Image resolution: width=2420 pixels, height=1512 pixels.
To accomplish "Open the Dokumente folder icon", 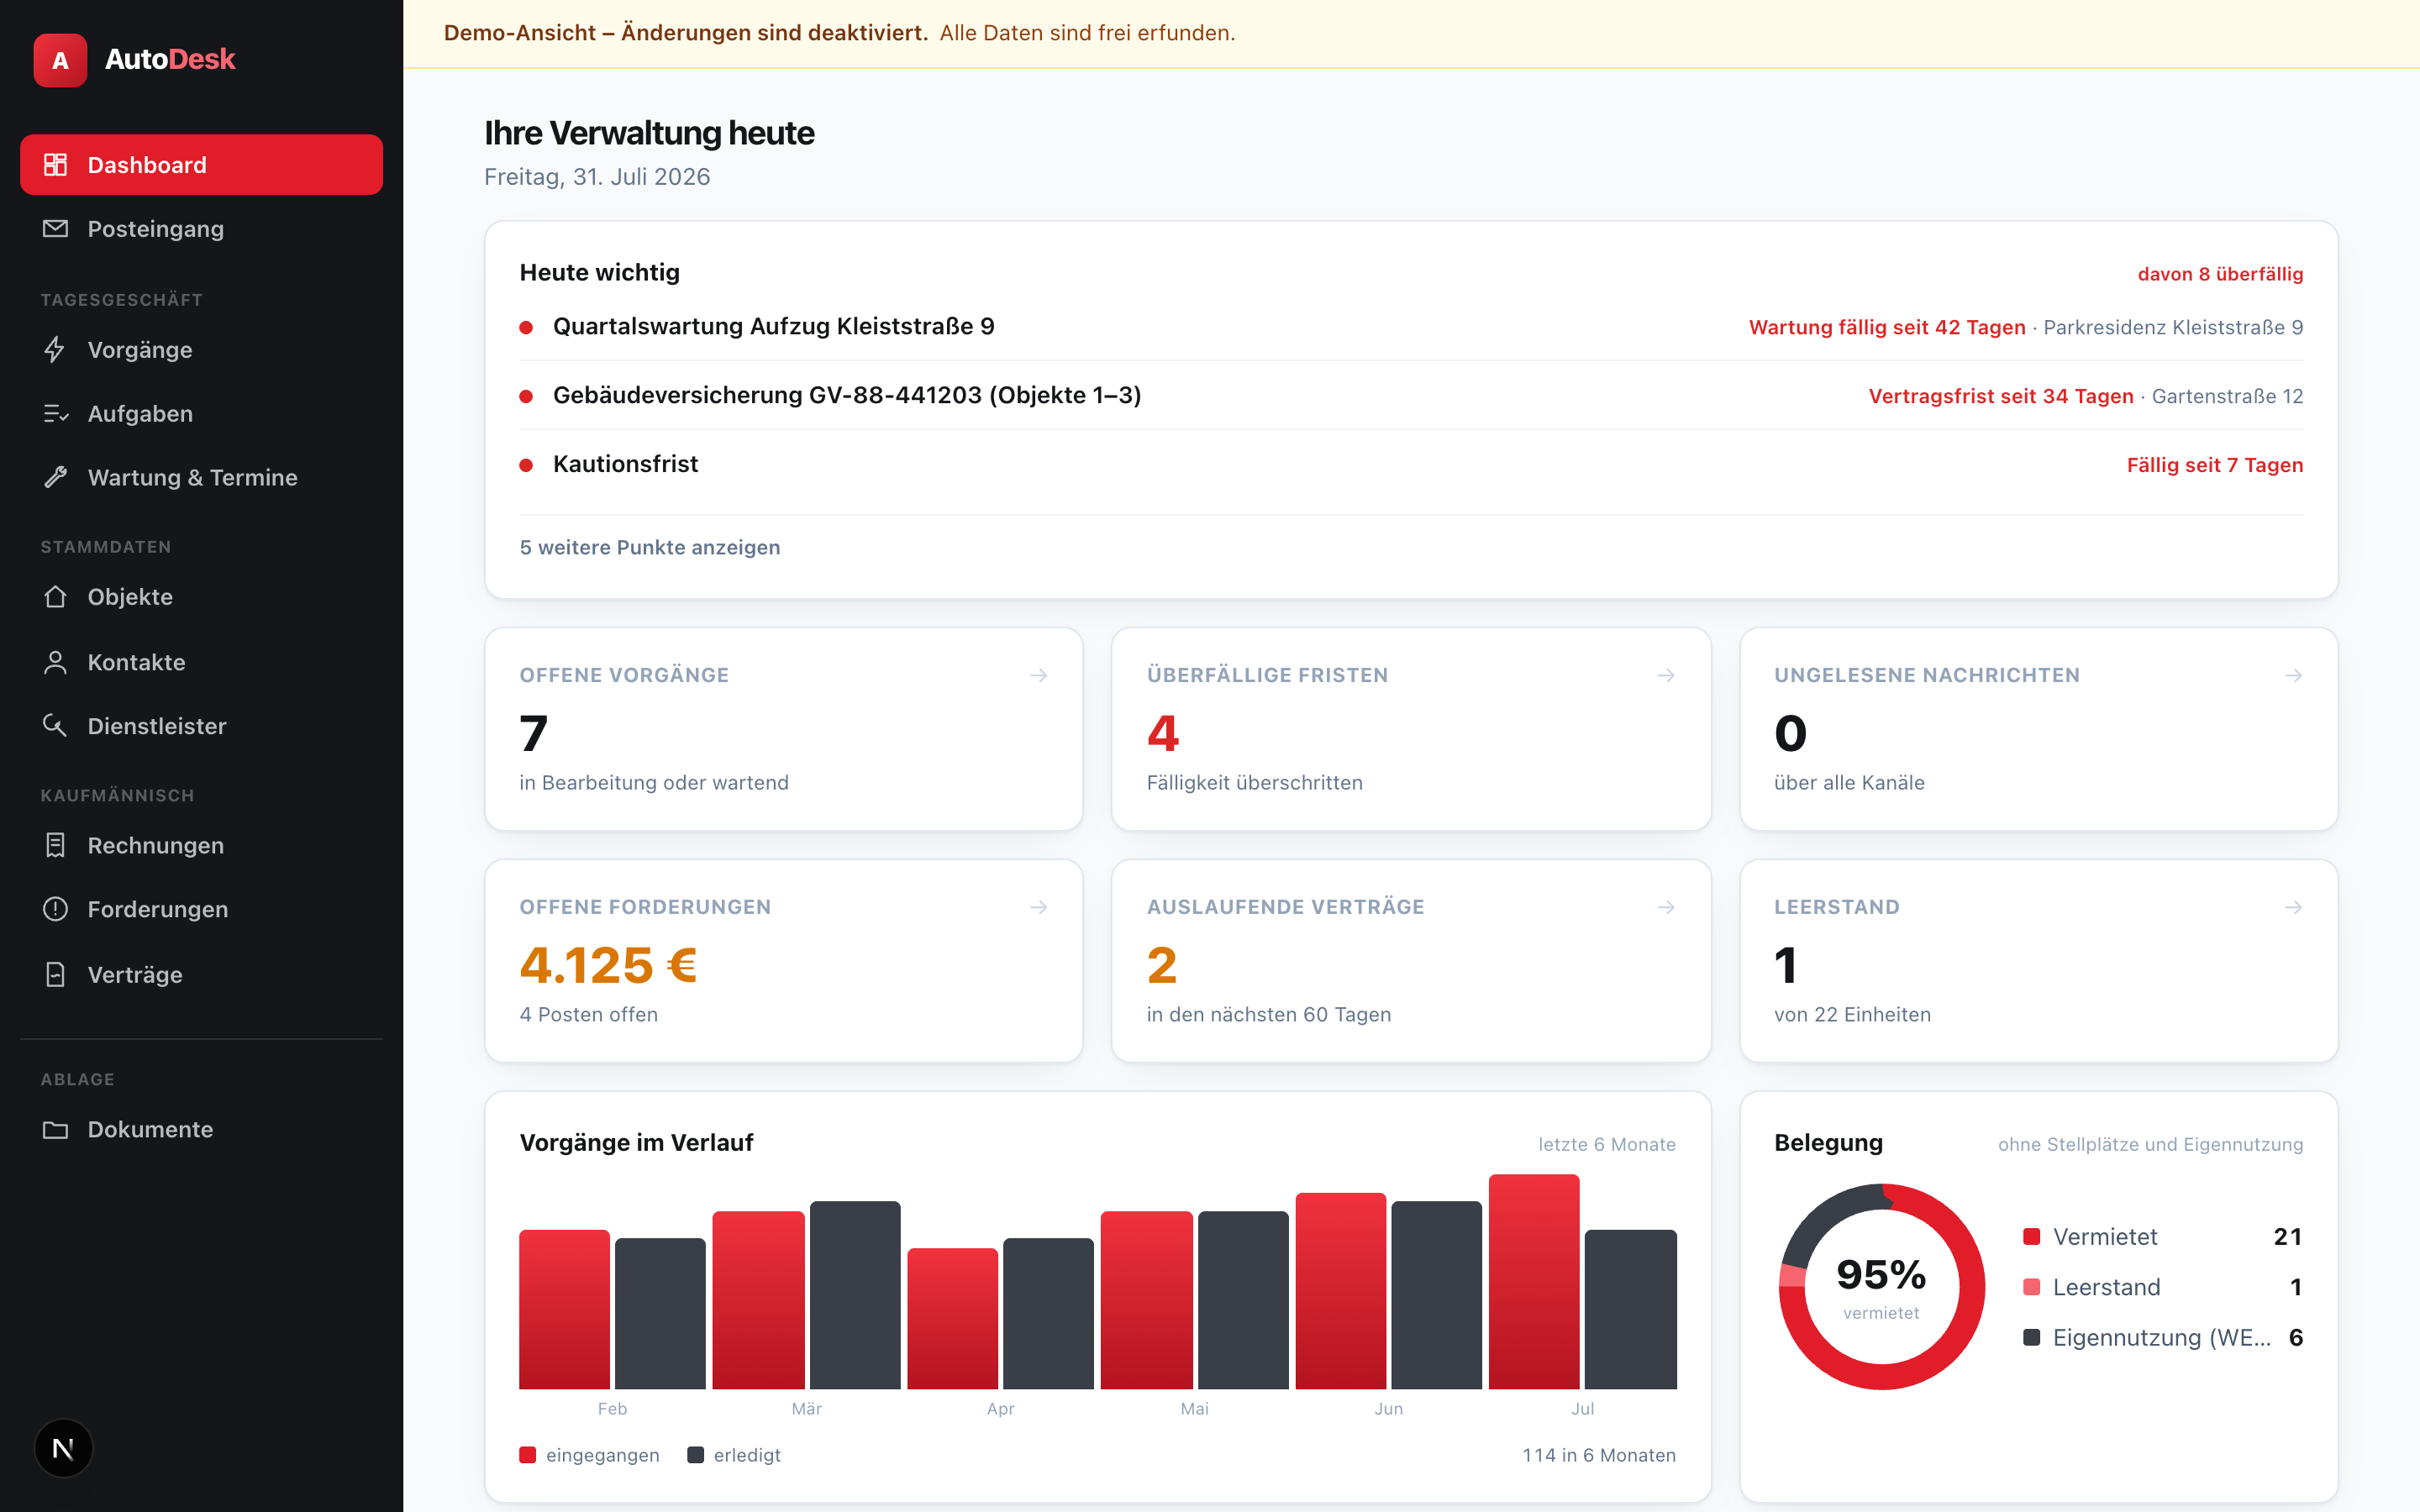I will click(x=56, y=1130).
